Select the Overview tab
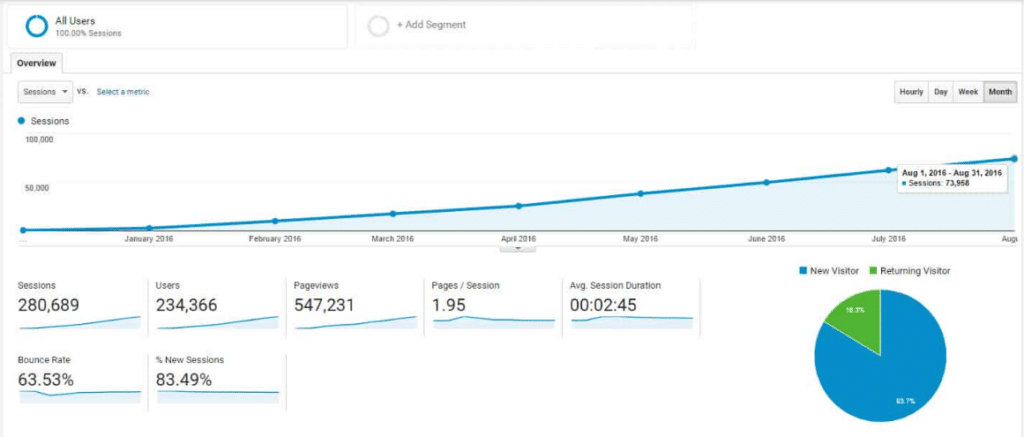 coord(37,63)
